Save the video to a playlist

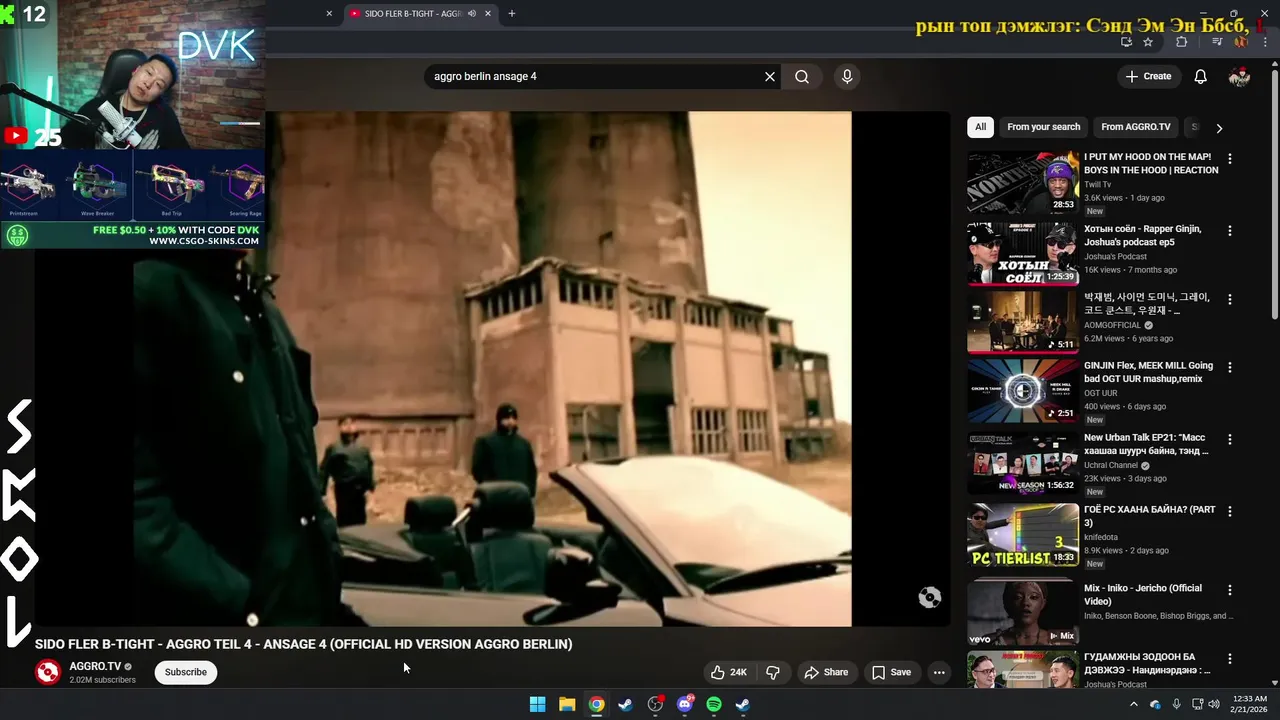891,672
